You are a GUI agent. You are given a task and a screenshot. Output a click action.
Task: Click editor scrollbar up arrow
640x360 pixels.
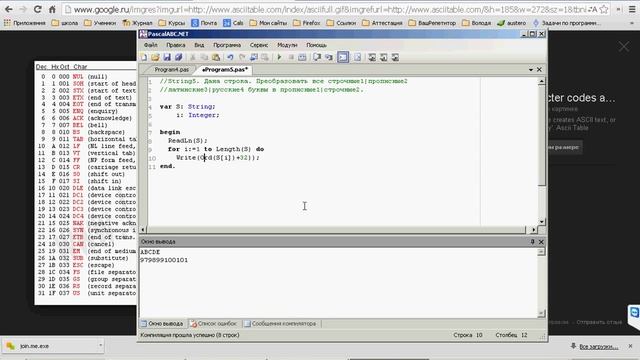pyautogui.click(x=542, y=81)
